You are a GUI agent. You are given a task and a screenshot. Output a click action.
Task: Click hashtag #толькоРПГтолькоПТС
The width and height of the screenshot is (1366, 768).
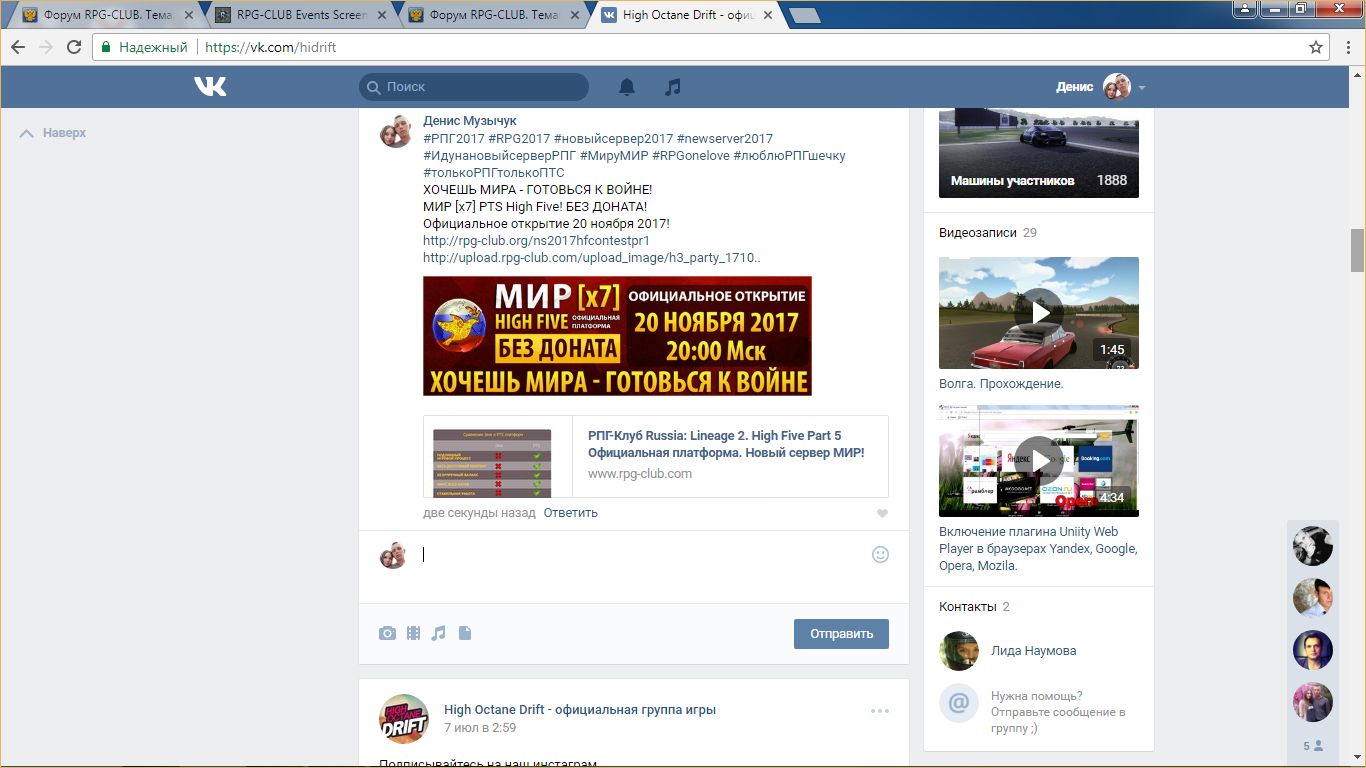tap(494, 173)
